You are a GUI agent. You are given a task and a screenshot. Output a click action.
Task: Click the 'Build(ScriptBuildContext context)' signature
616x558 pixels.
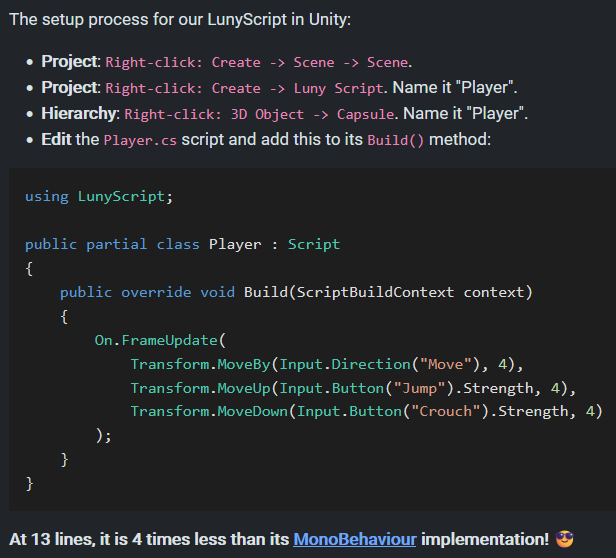[x=388, y=292]
